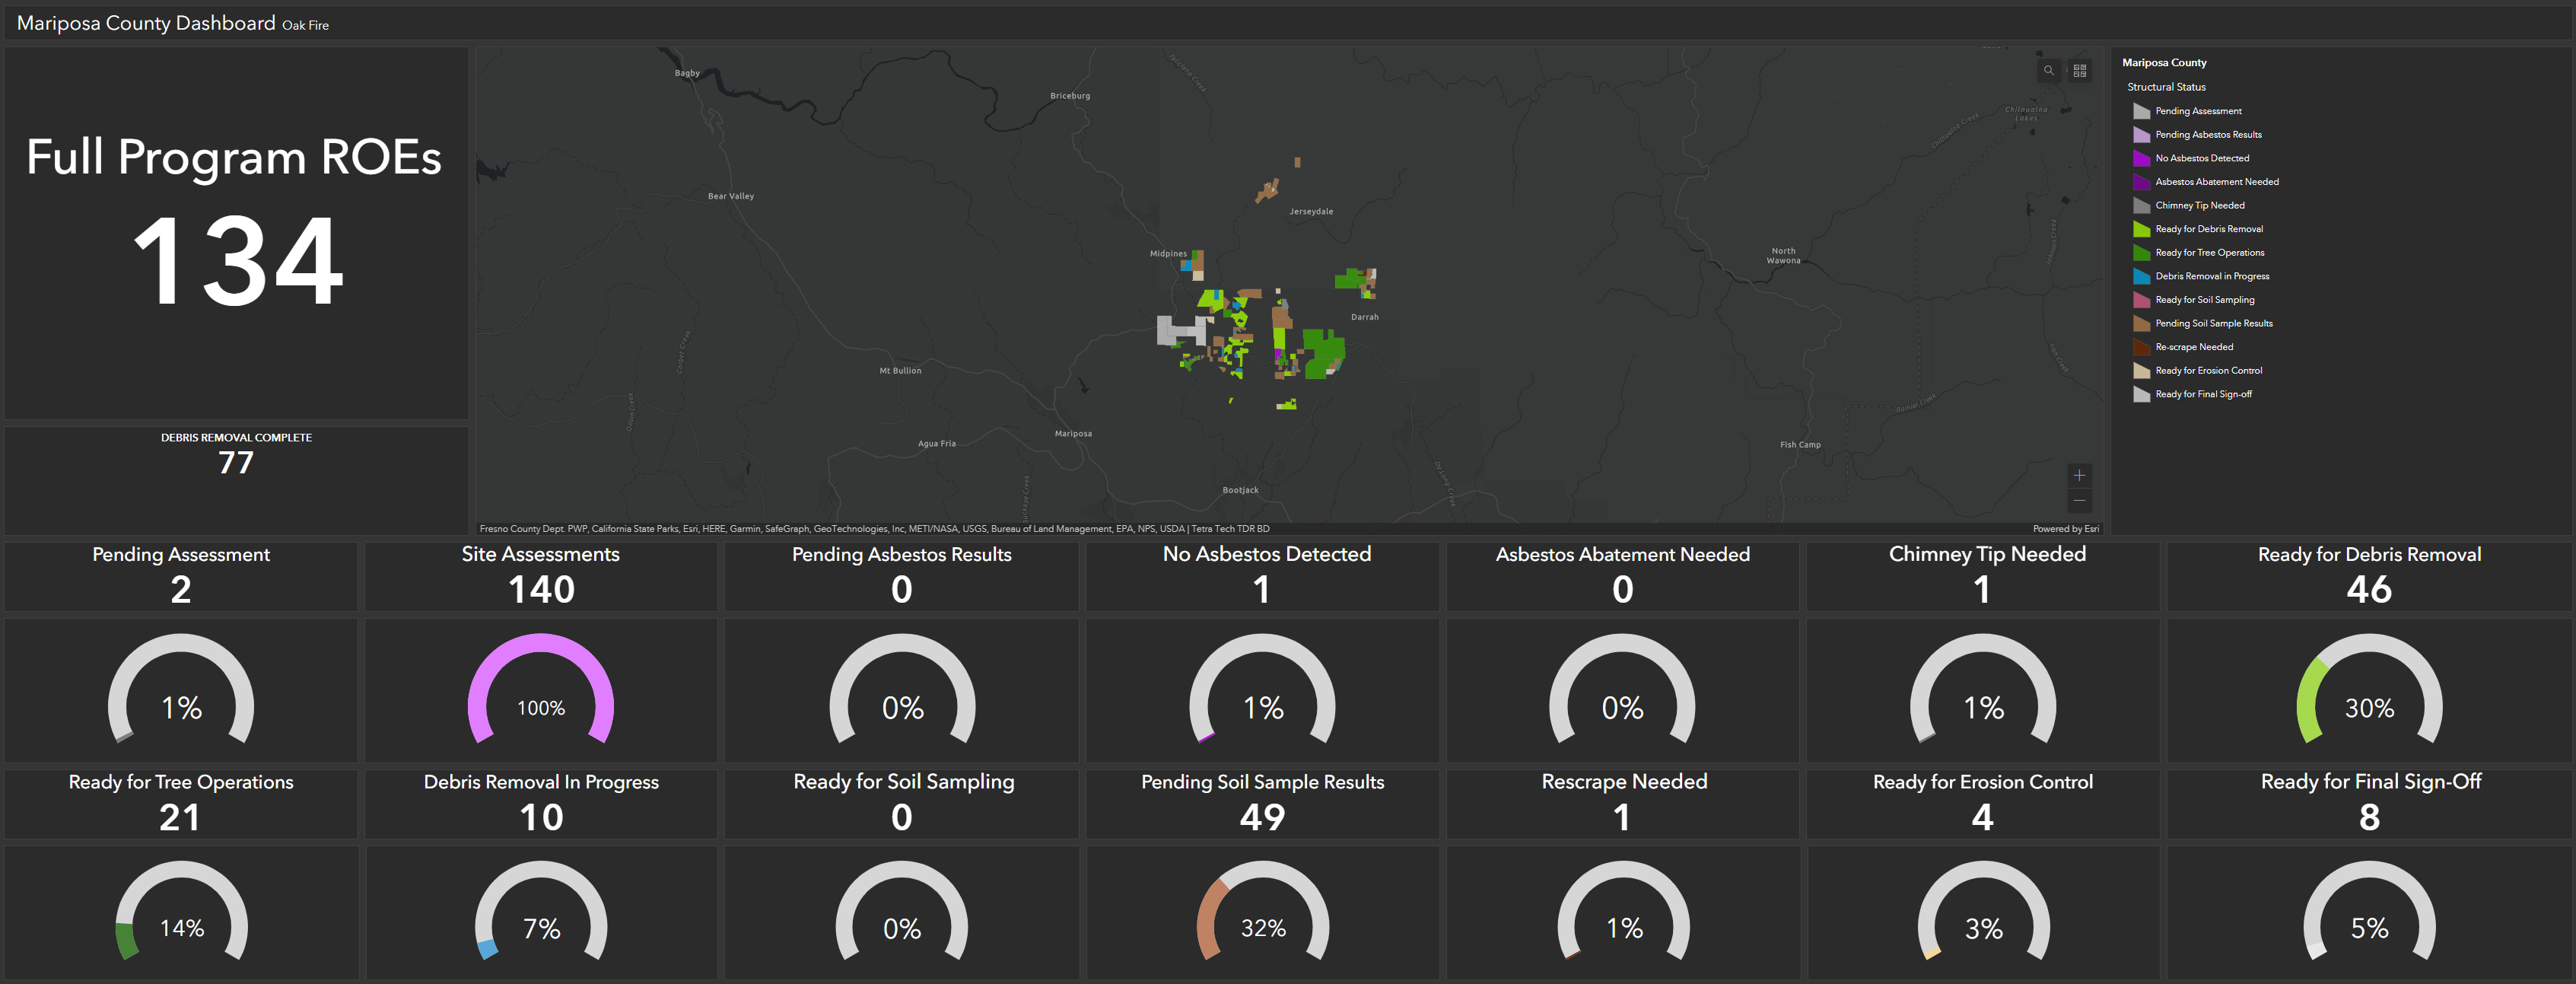This screenshot has height=984, width=2576.
Task: Click the Debris Removal in Progress legend symbol
Action: click(x=2141, y=277)
